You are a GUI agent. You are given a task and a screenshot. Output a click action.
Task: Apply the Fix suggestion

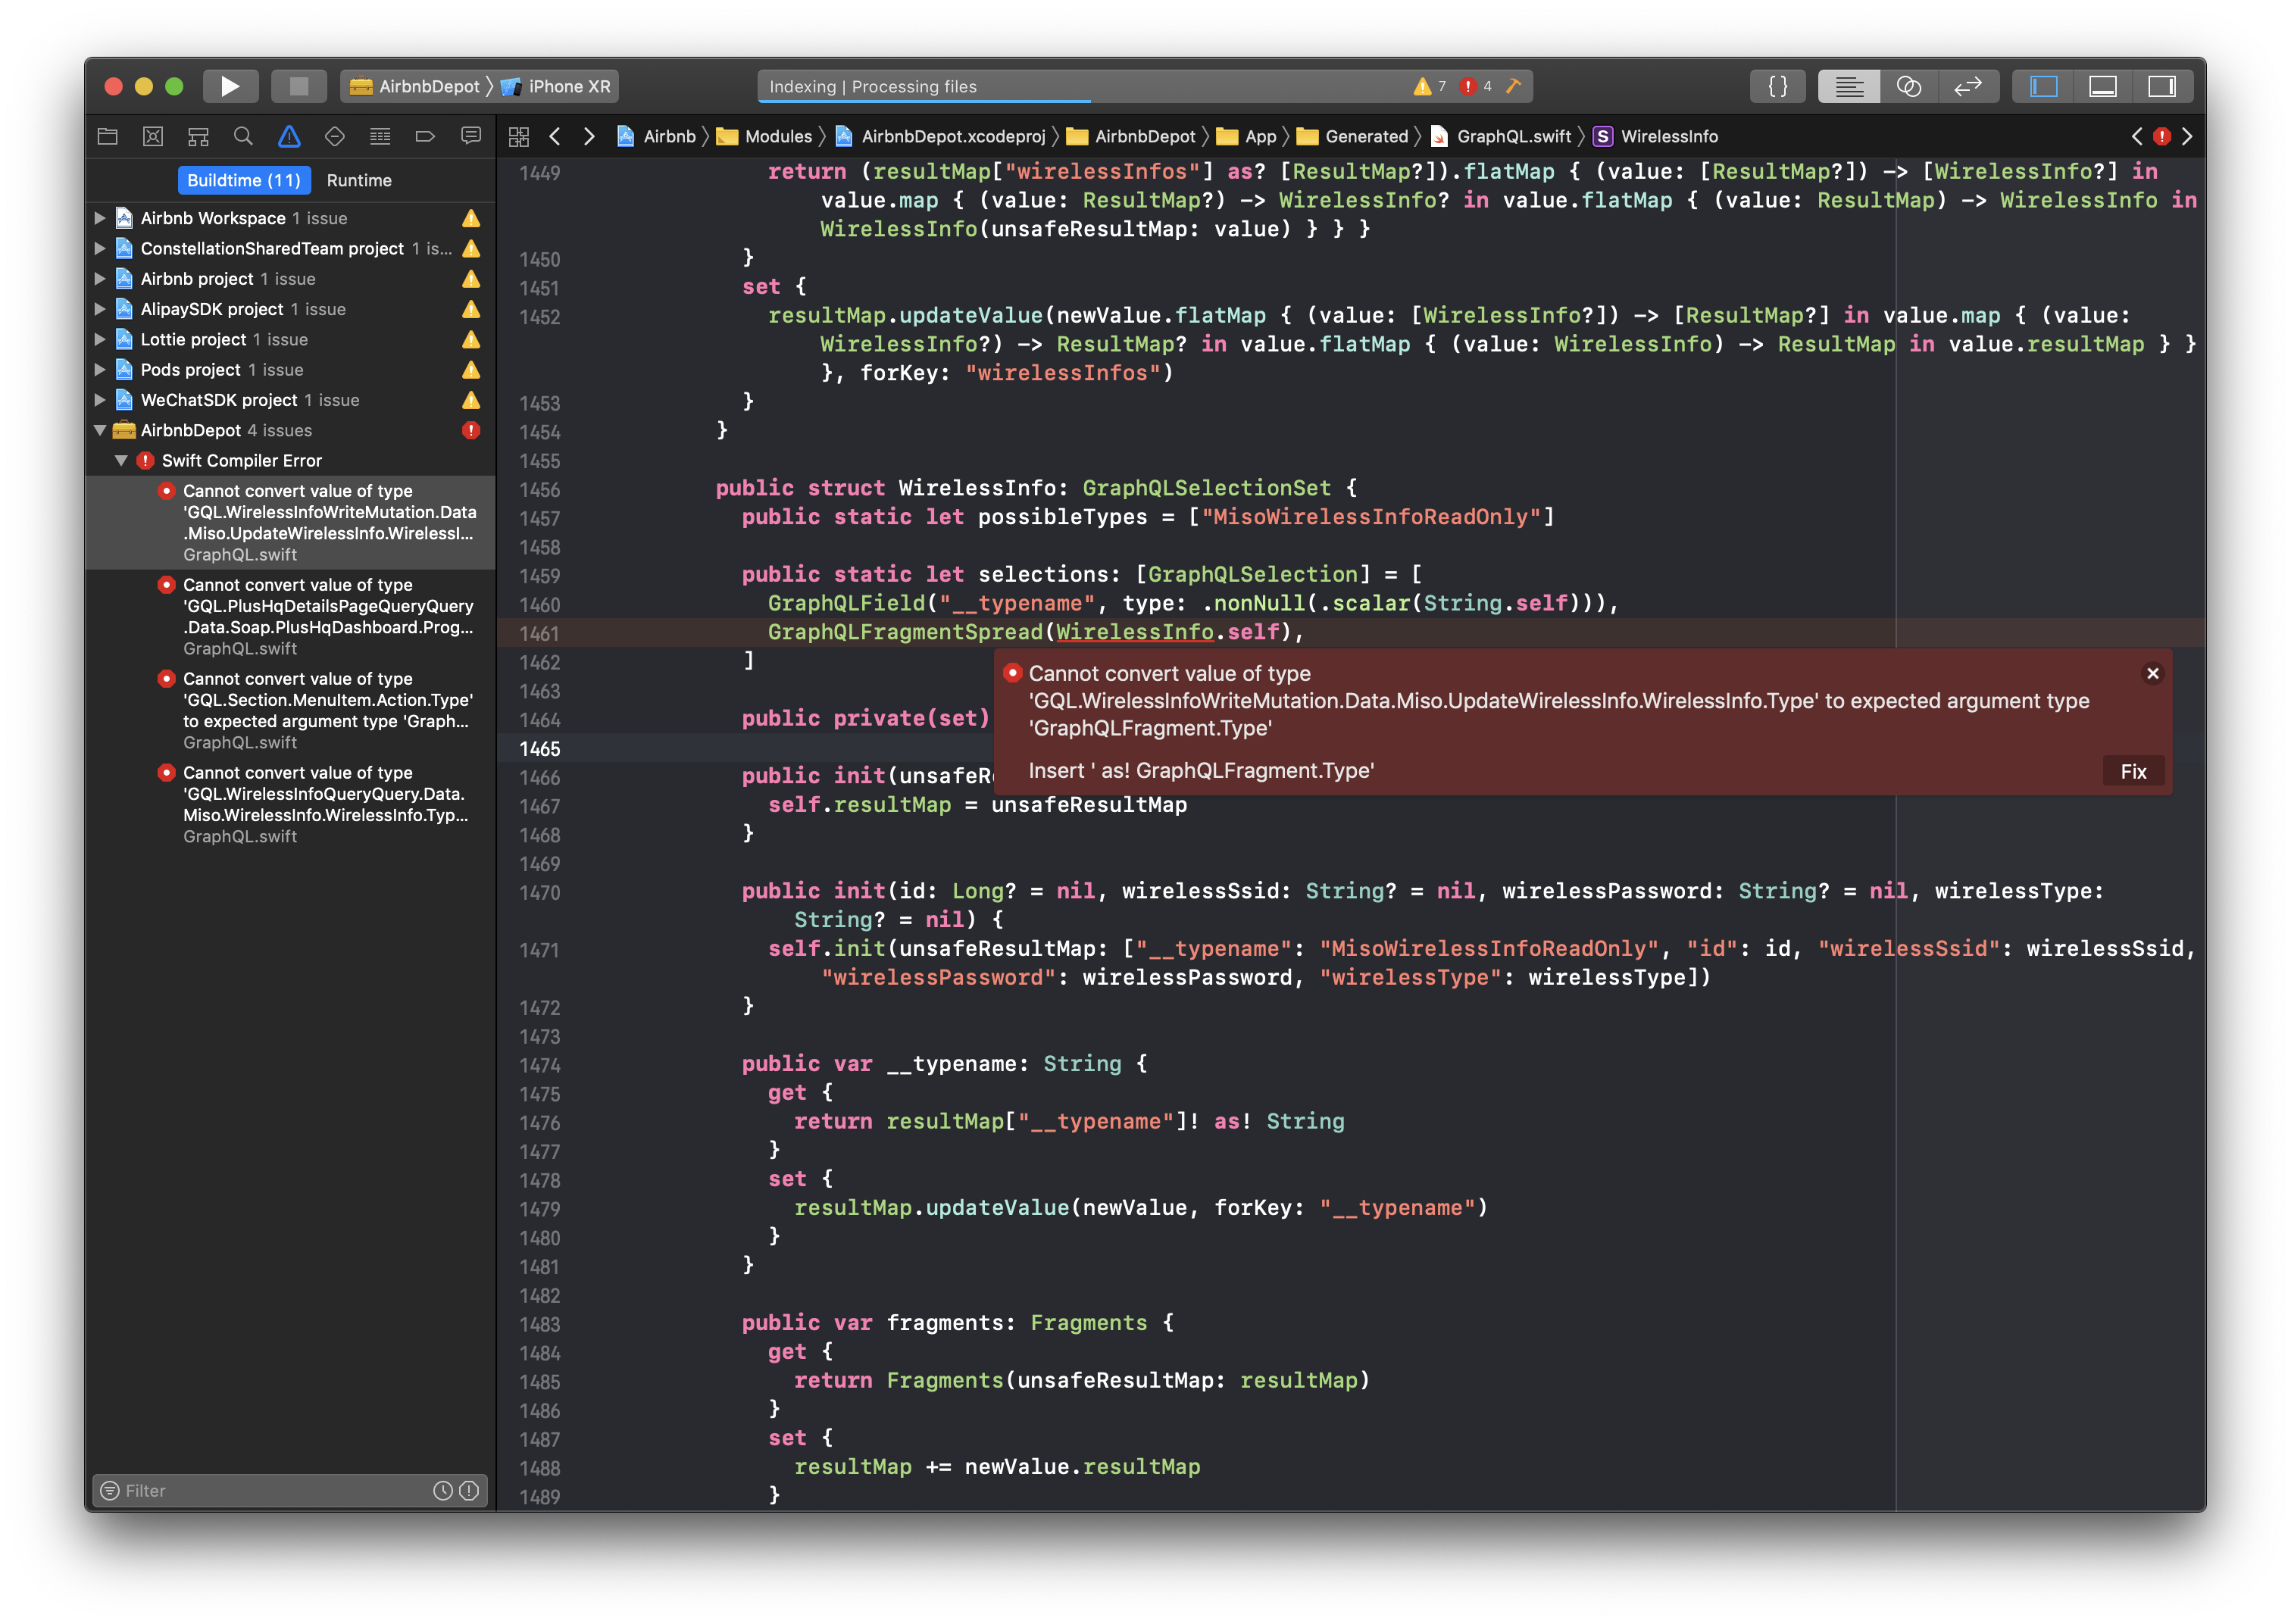pyautogui.click(x=2133, y=771)
